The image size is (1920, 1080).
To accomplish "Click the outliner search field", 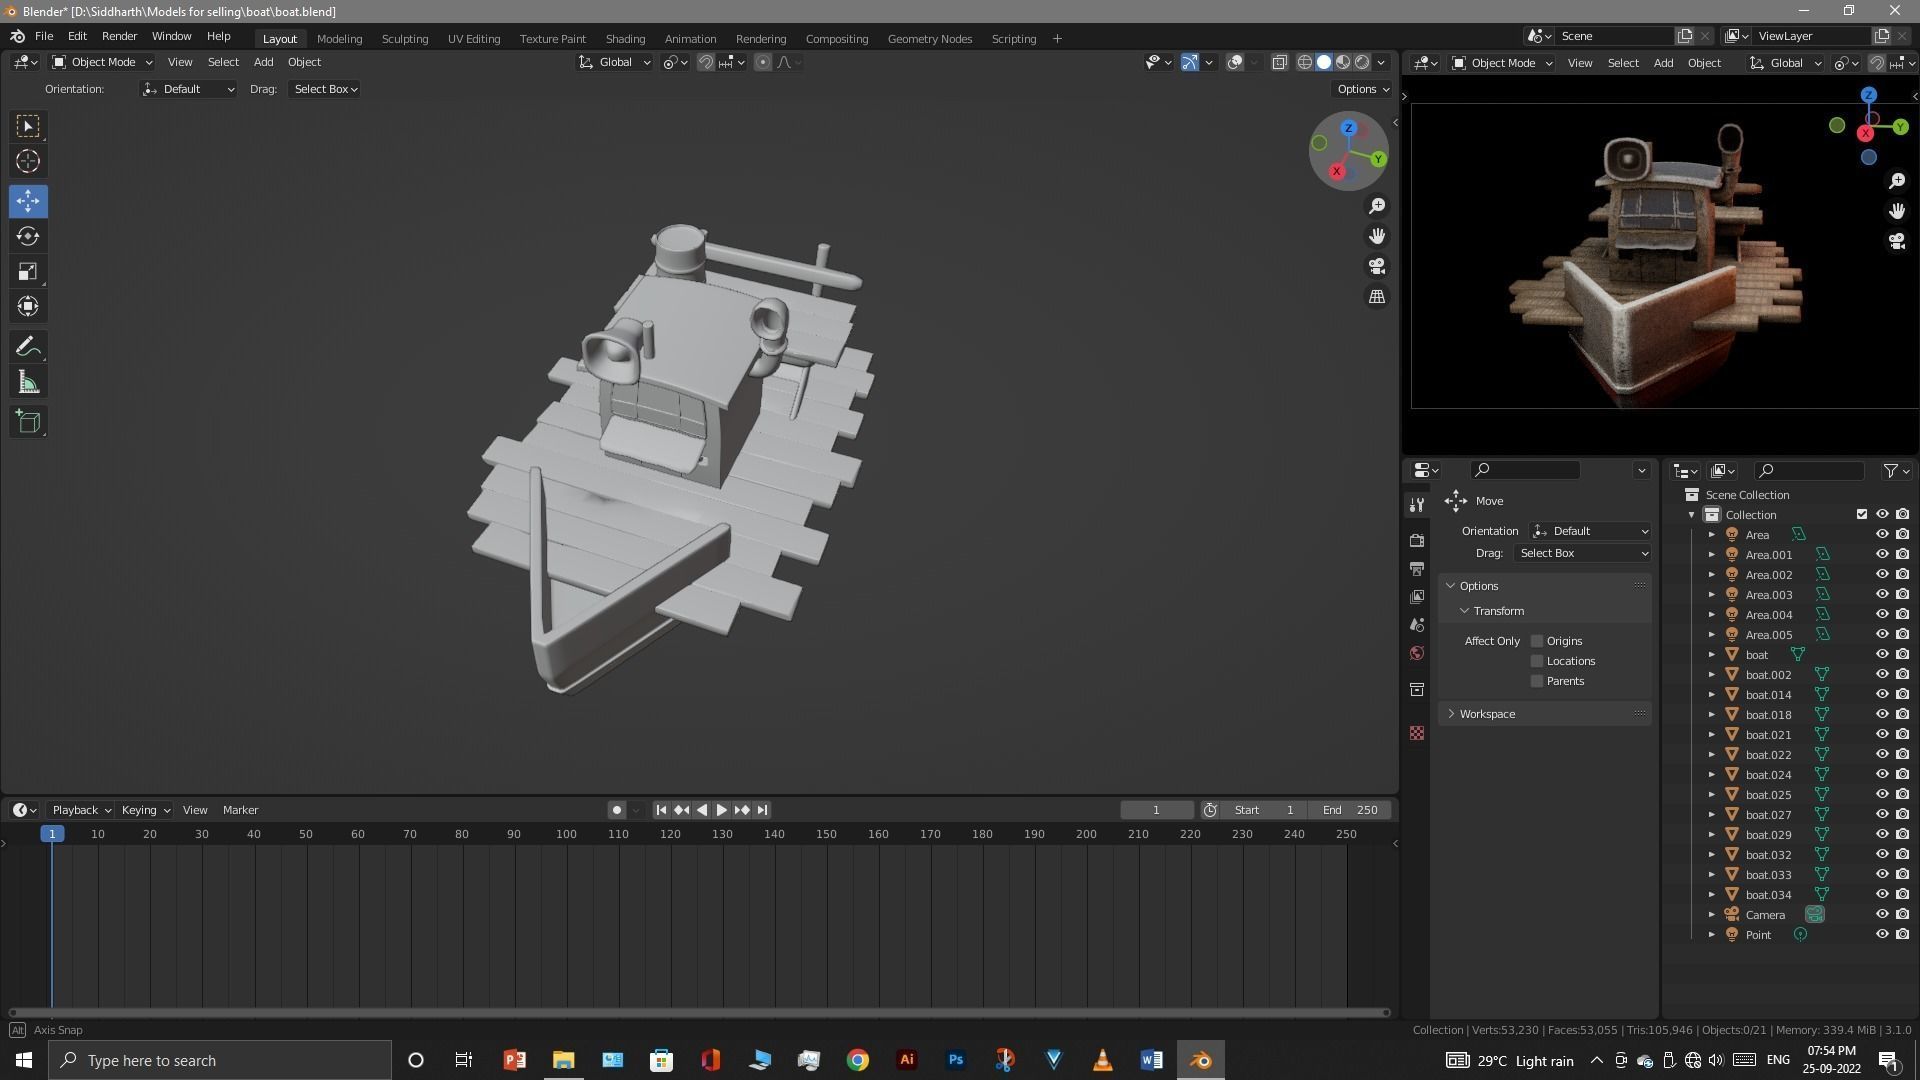I will [1810, 470].
